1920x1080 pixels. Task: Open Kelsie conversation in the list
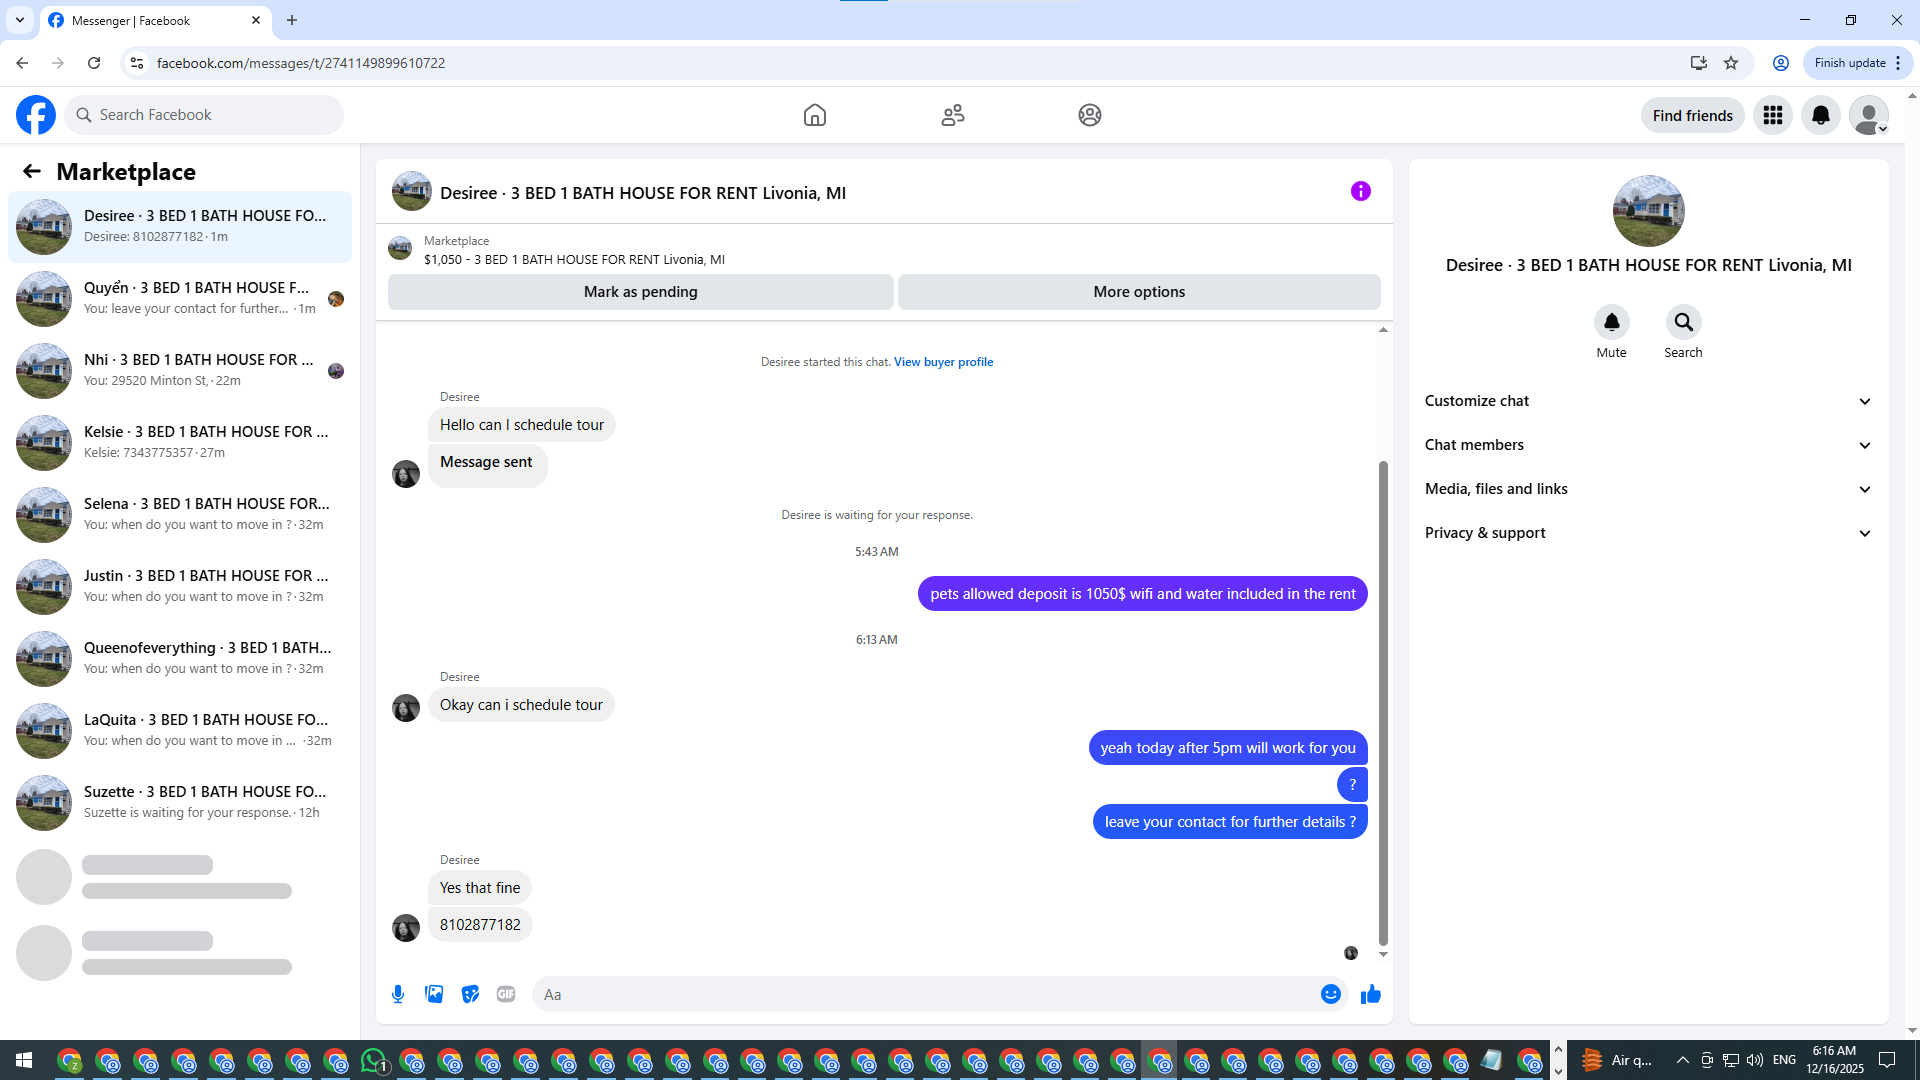(x=180, y=442)
